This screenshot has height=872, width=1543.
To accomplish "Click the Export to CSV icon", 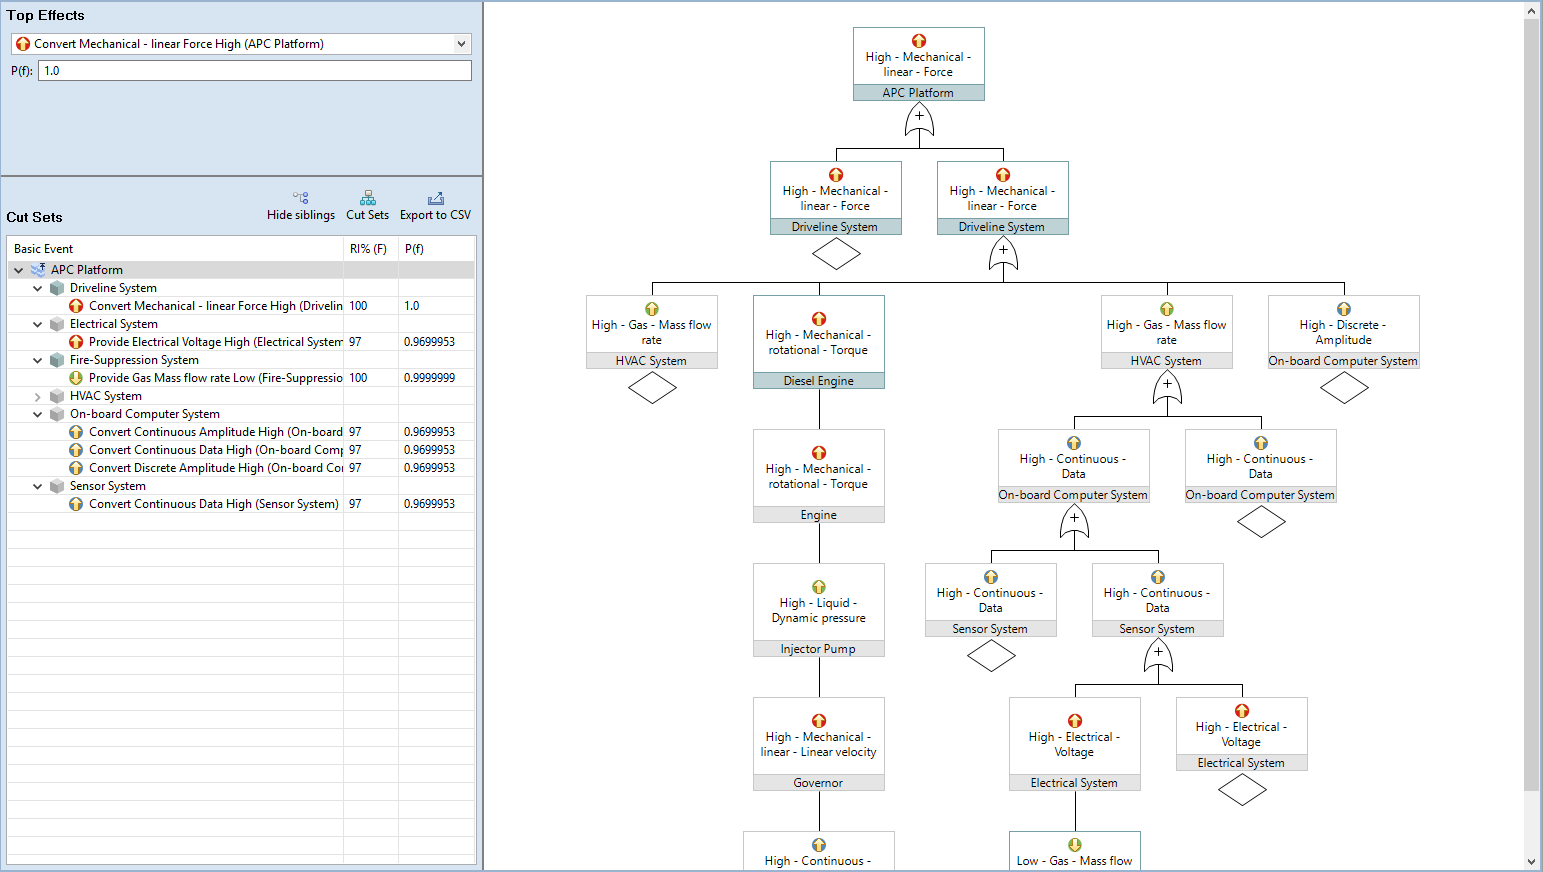I will (435, 198).
